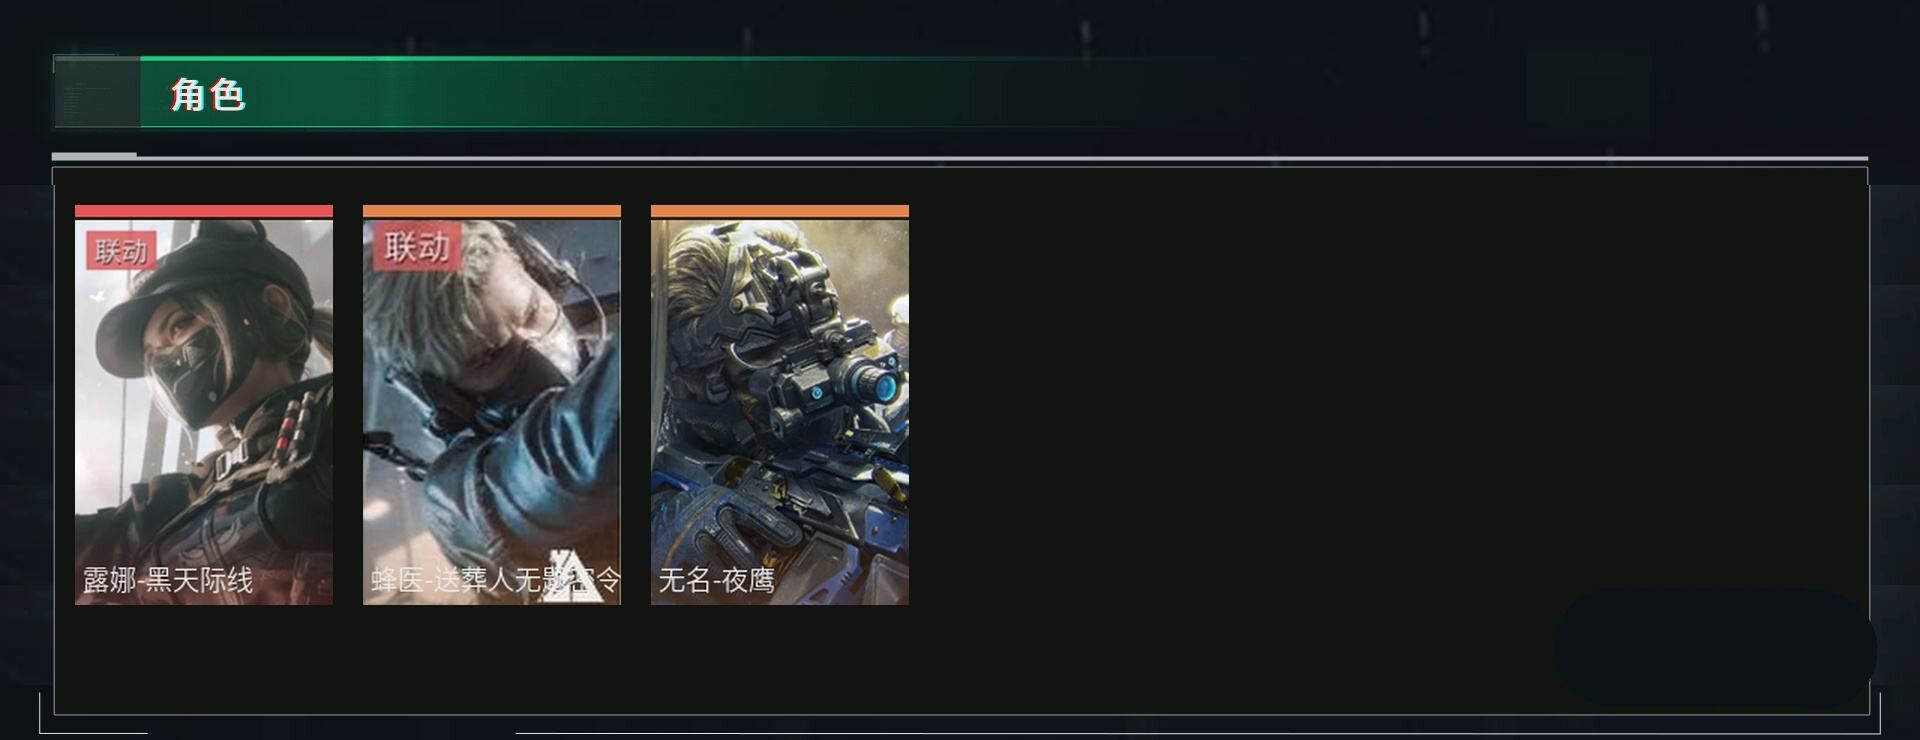
Task: Click the 露娜-黑天际线 name label
Action: tap(168, 580)
